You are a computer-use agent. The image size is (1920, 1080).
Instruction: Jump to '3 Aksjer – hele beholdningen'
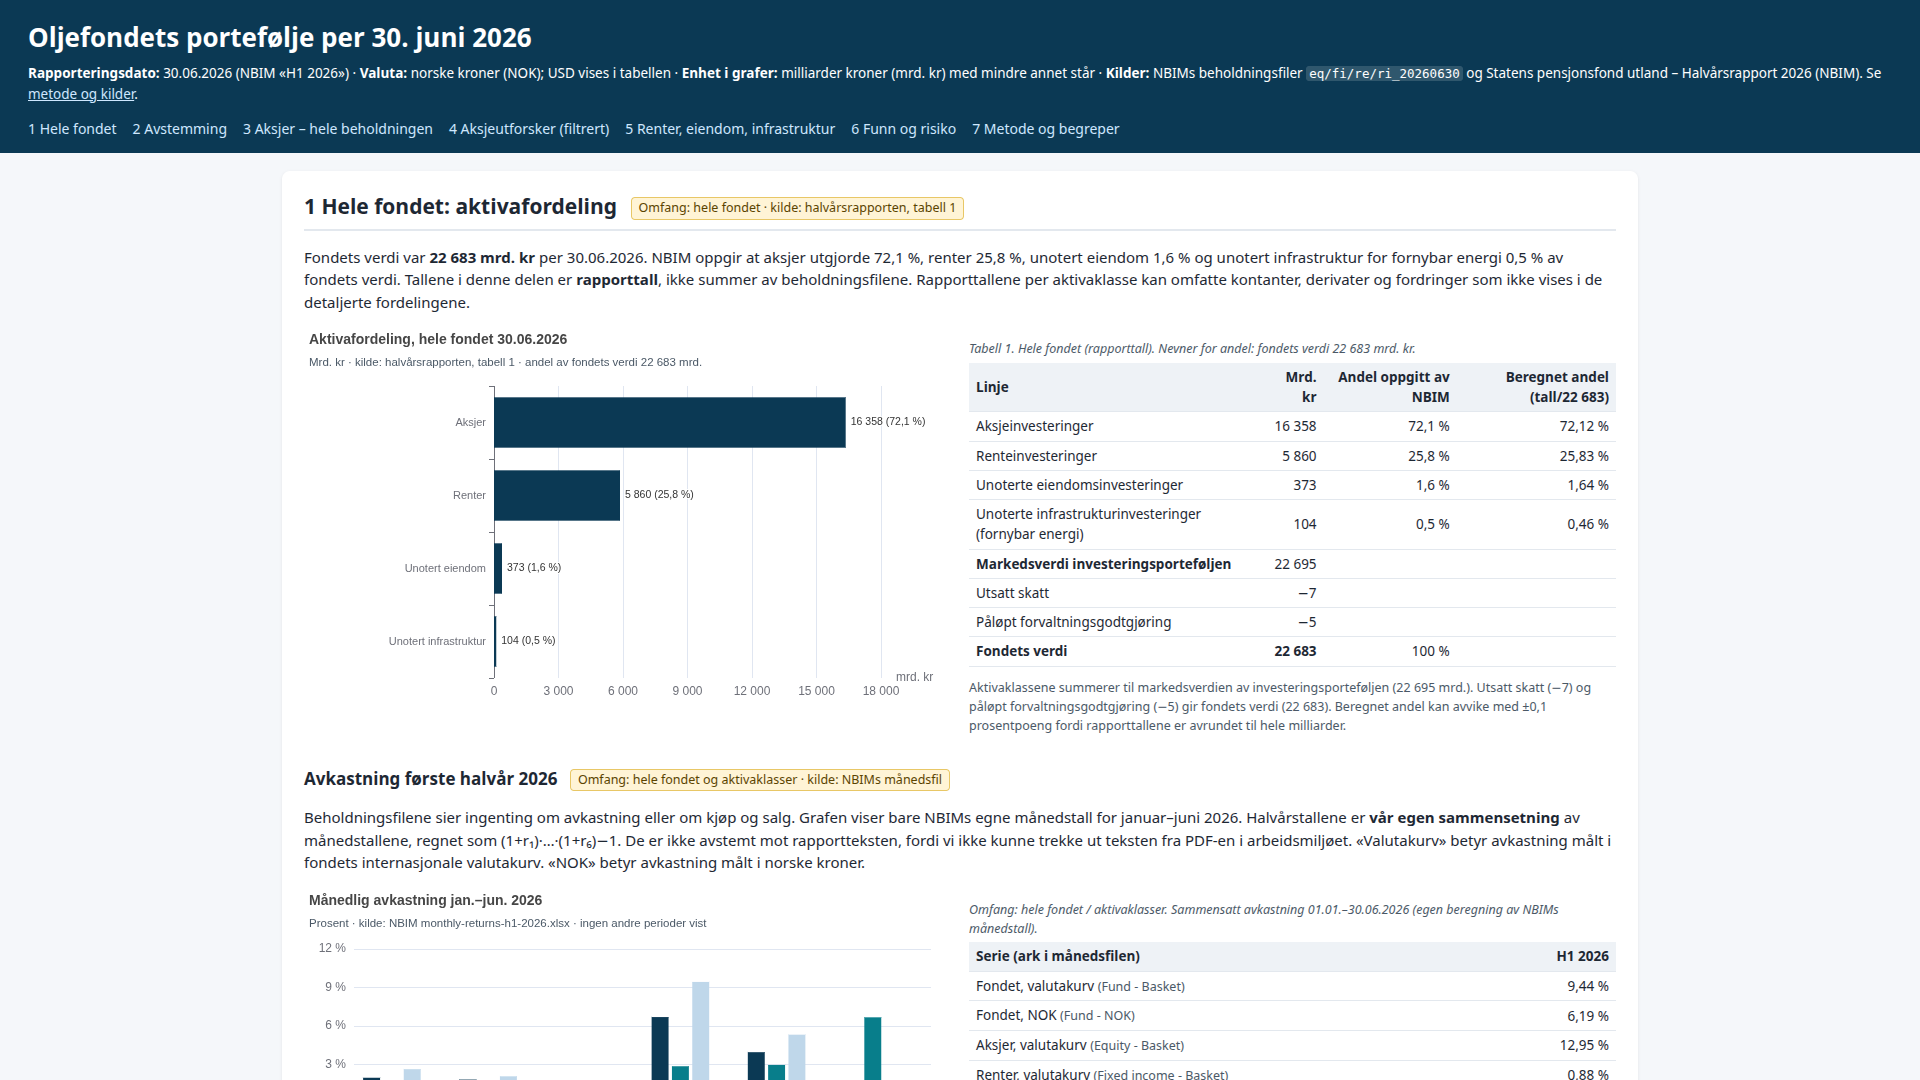[338, 129]
